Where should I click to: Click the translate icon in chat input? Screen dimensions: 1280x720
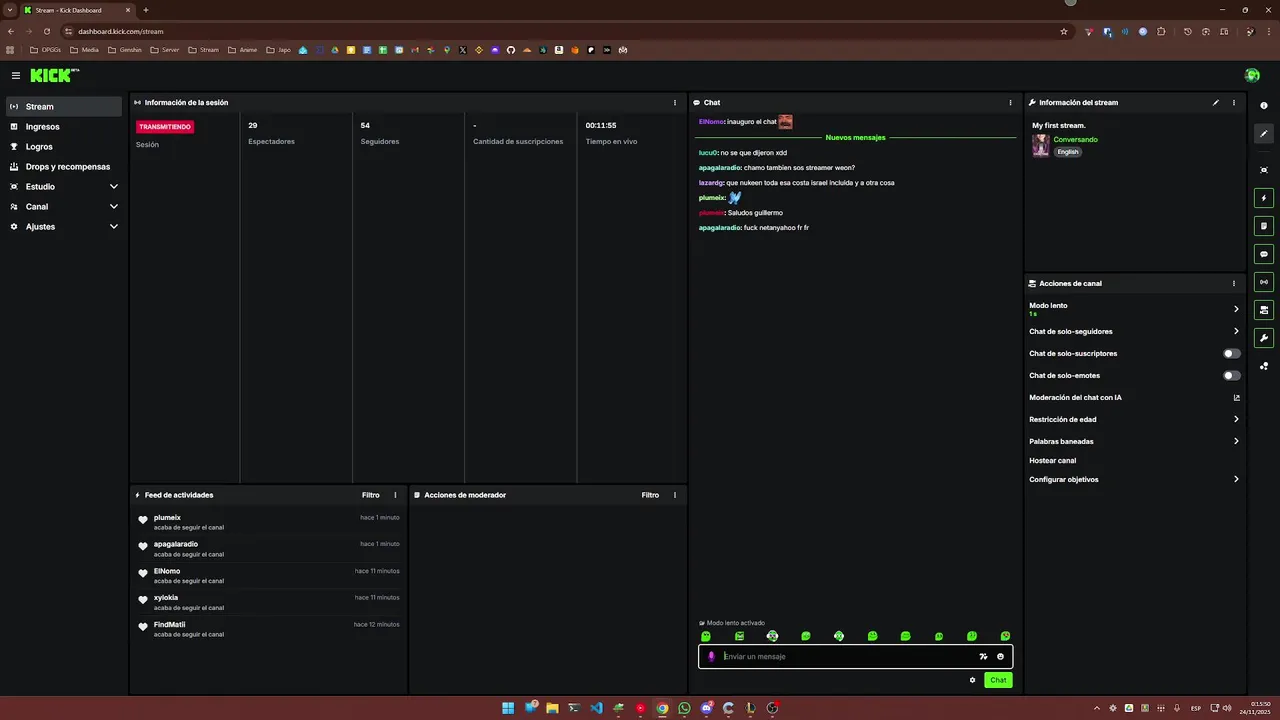[x=983, y=657]
